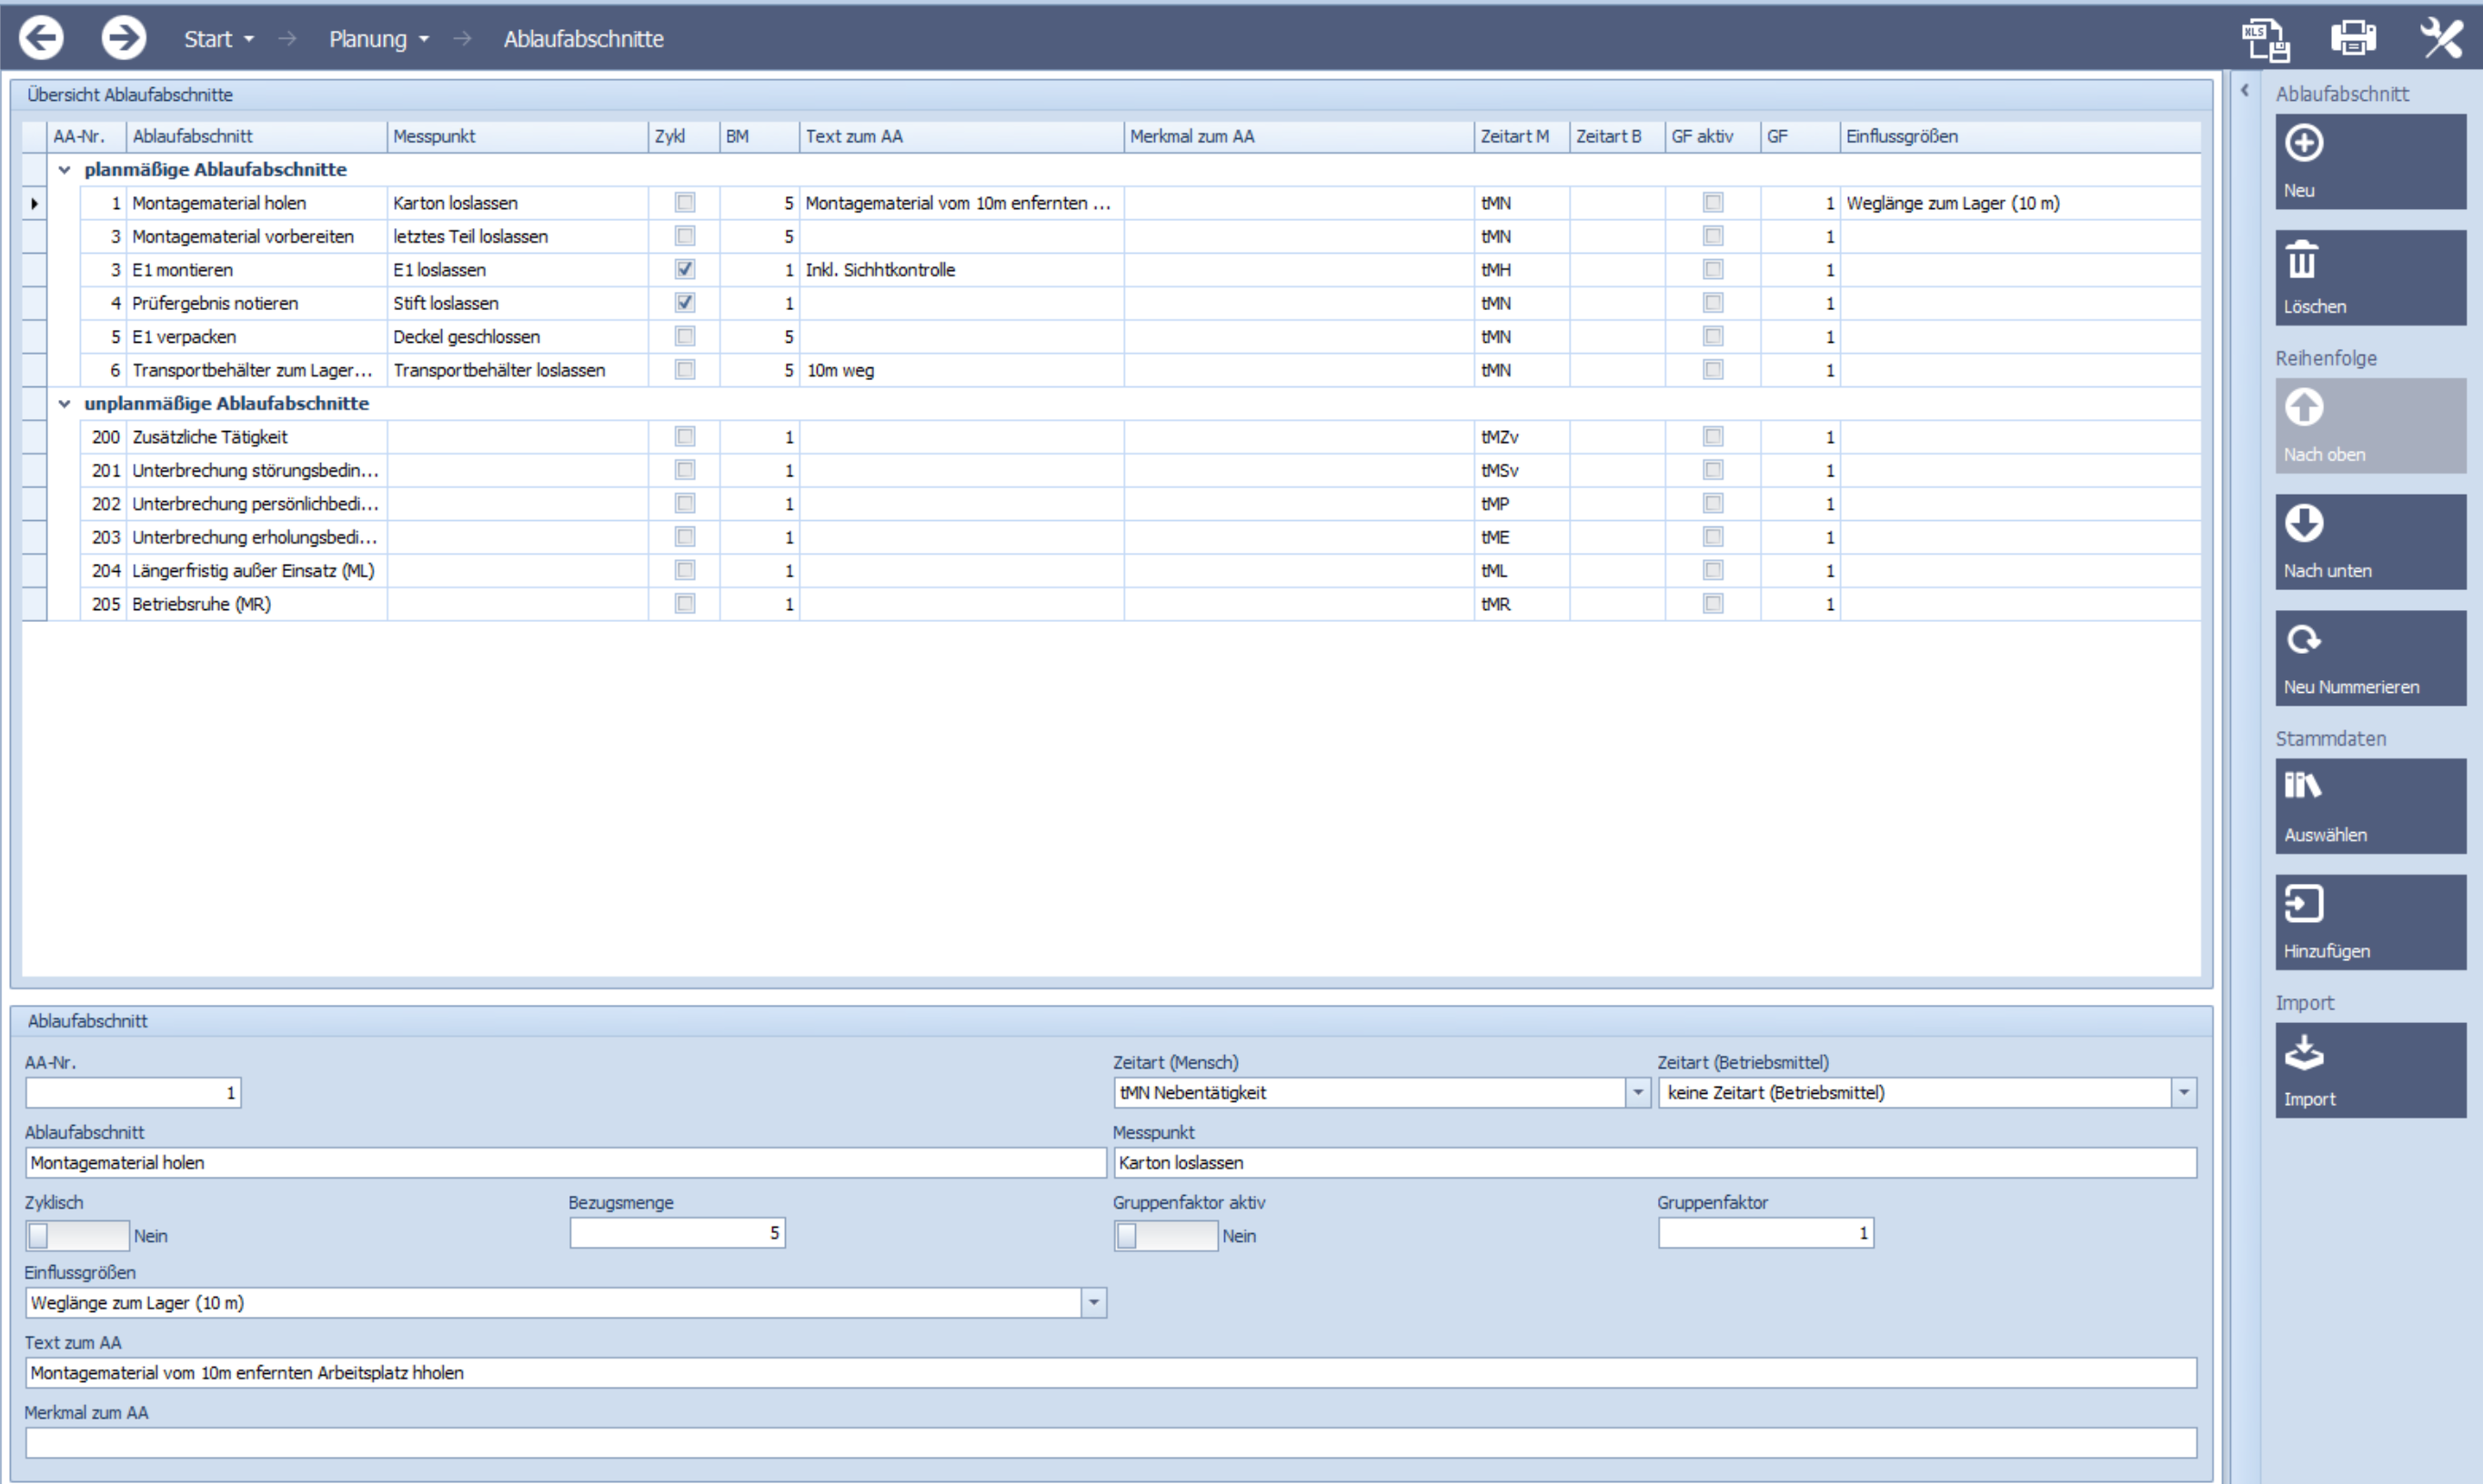Toggle GF aktiv for Zusätzliche Tätigkeit
The image size is (2483, 1484).
pyautogui.click(x=1713, y=437)
